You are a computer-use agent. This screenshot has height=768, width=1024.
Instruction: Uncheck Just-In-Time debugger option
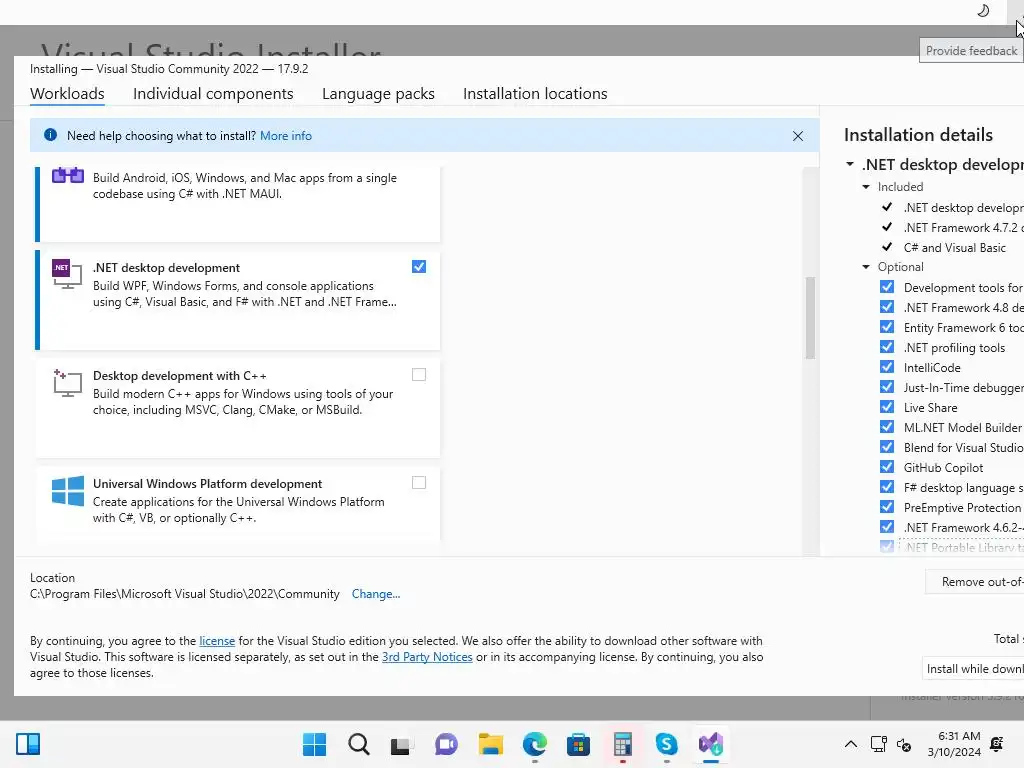pos(886,387)
